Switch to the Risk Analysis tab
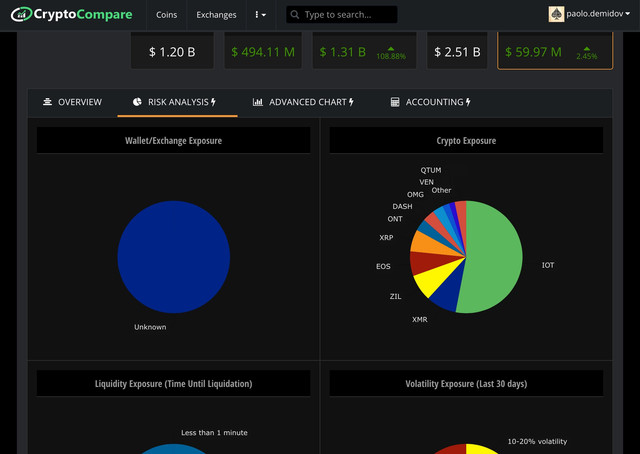Viewport: 640px width, 454px height. click(x=177, y=102)
